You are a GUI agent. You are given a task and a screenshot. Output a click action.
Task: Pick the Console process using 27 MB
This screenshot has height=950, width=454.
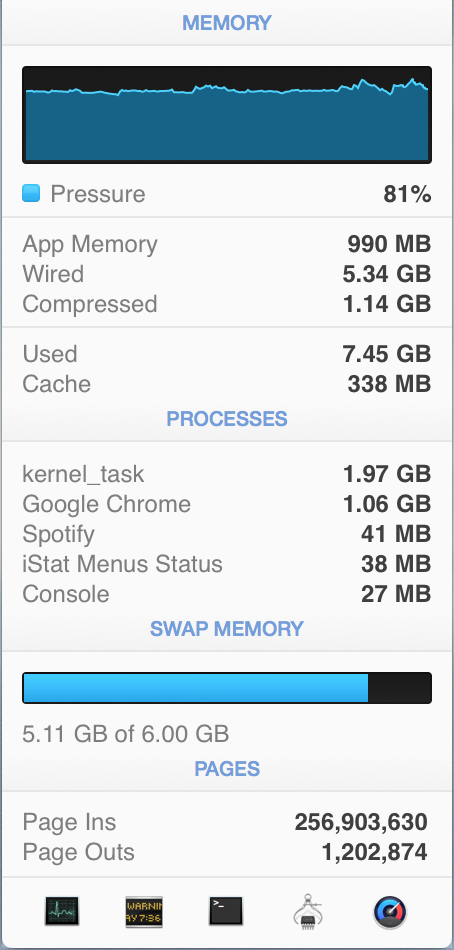[227, 594]
